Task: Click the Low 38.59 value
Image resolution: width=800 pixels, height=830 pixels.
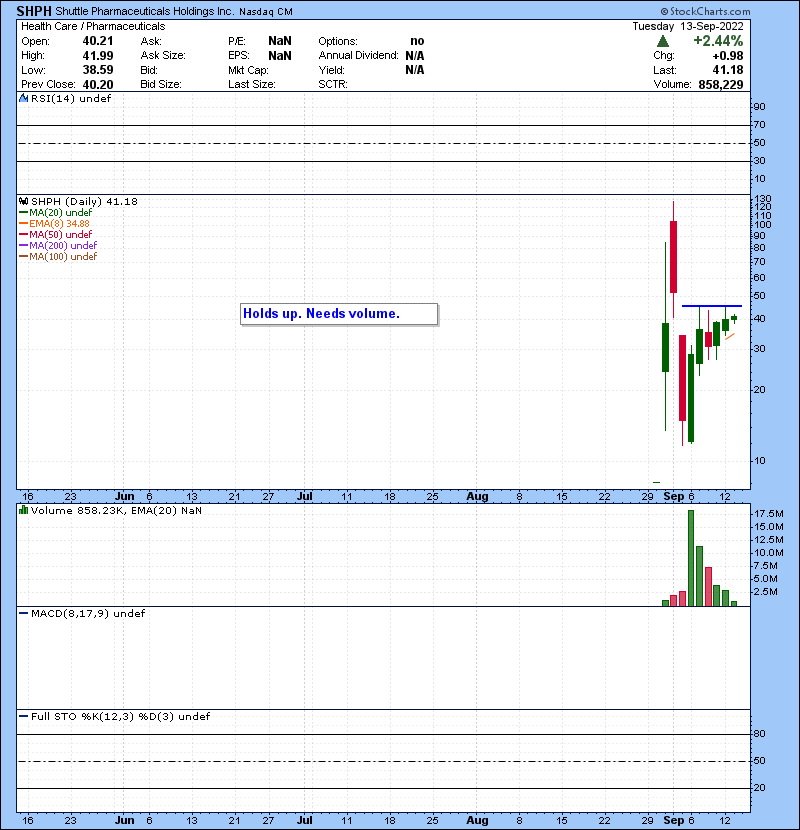Action: click(x=98, y=70)
